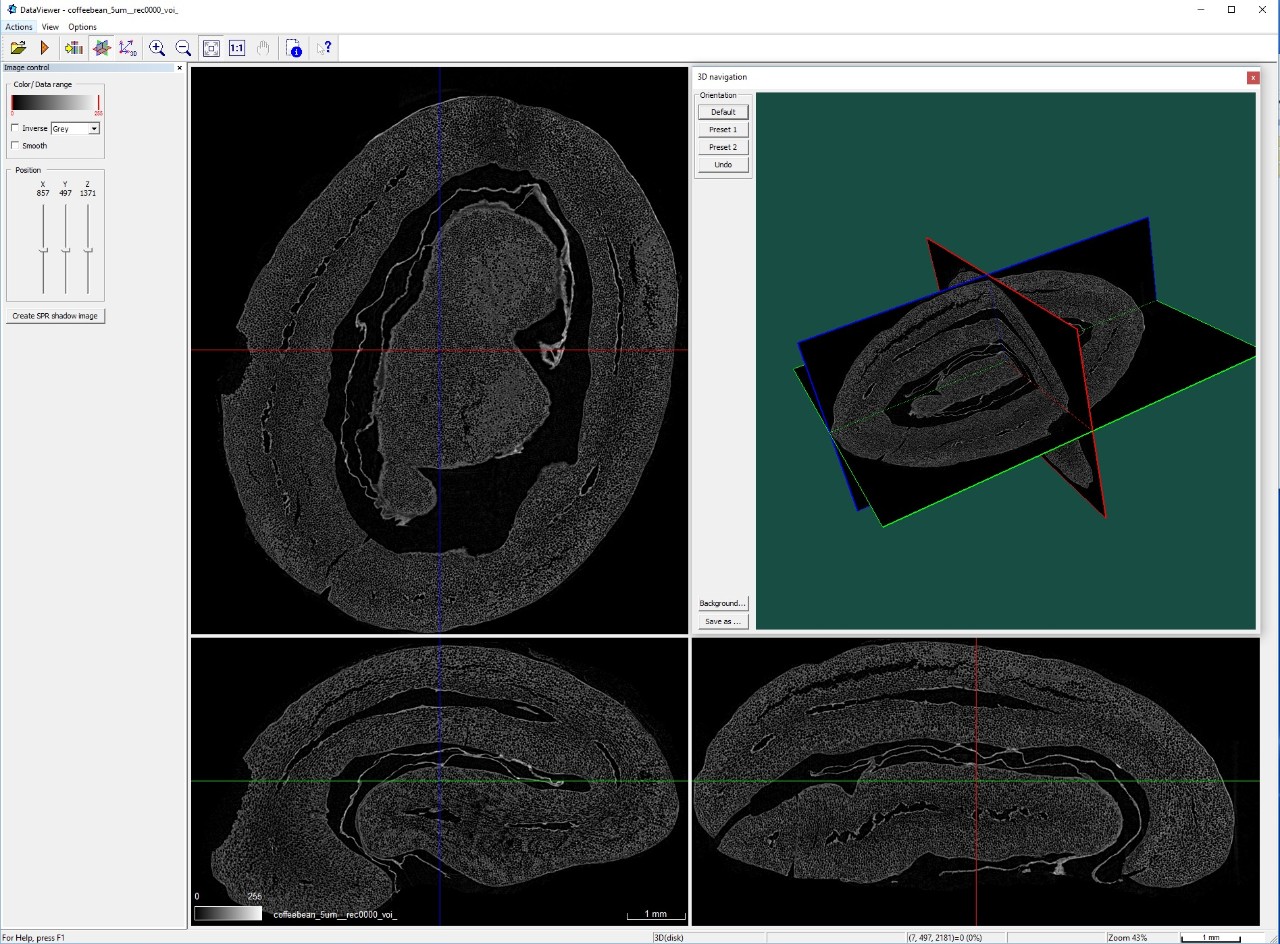Screen dimensions: 1280x944
Task: Open the Options menu
Action: point(82,27)
